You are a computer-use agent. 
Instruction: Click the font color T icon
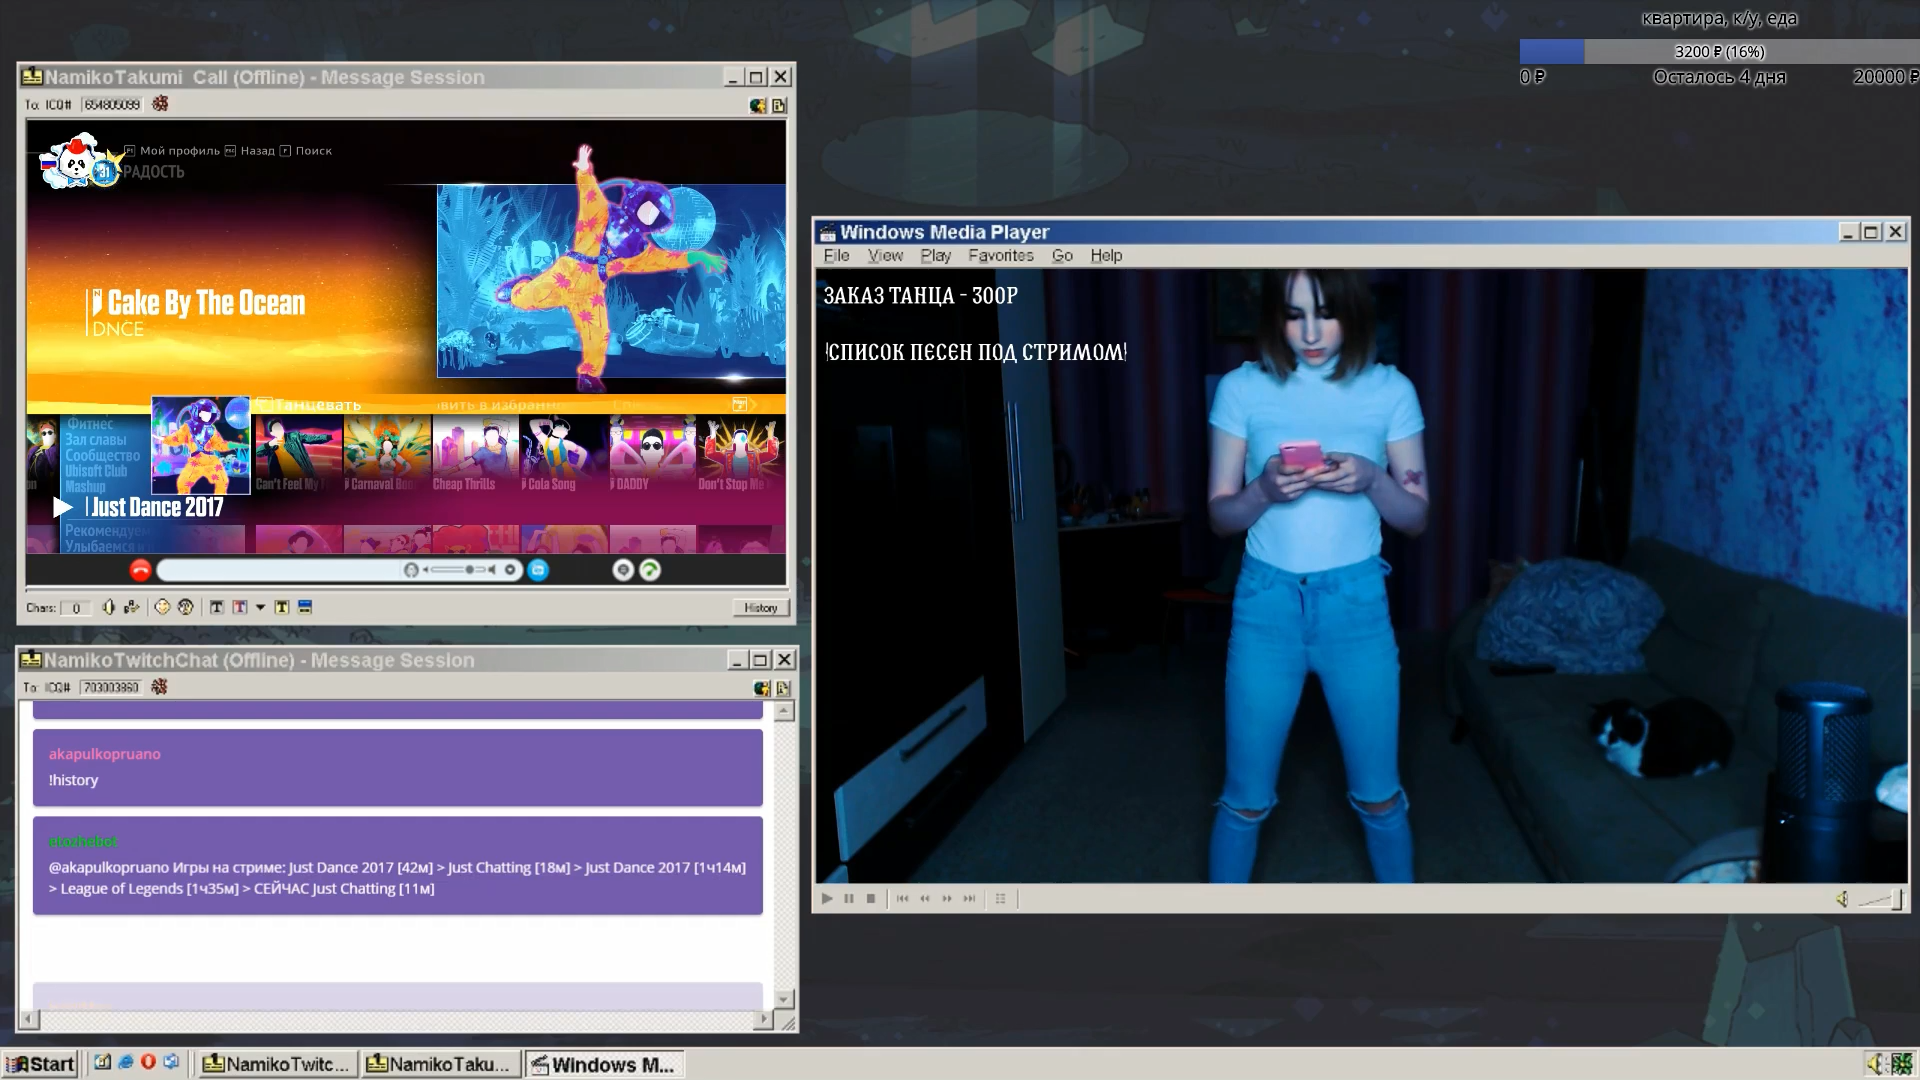[x=240, y=607]
